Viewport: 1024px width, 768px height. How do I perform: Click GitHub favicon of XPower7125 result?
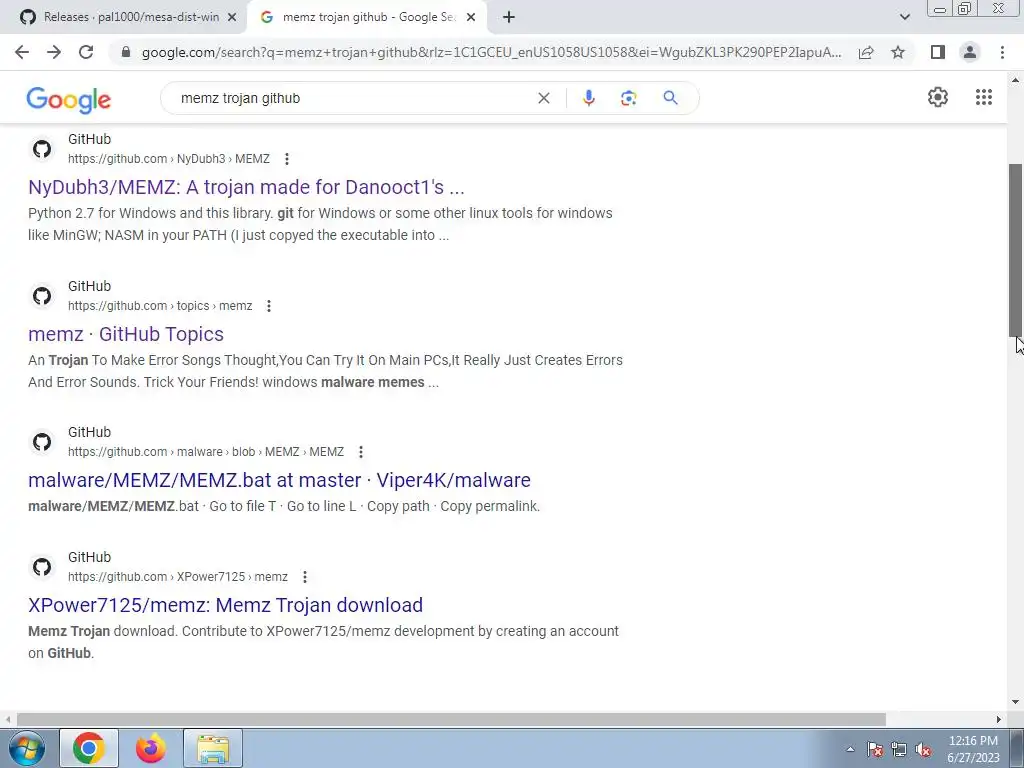point(42,567)
